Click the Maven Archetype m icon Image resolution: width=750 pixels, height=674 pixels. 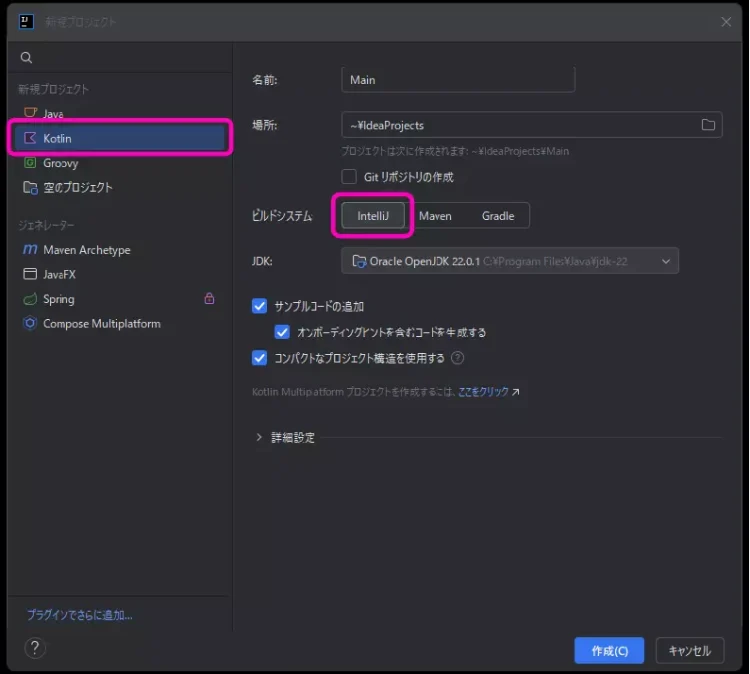[x=30, y=250]
